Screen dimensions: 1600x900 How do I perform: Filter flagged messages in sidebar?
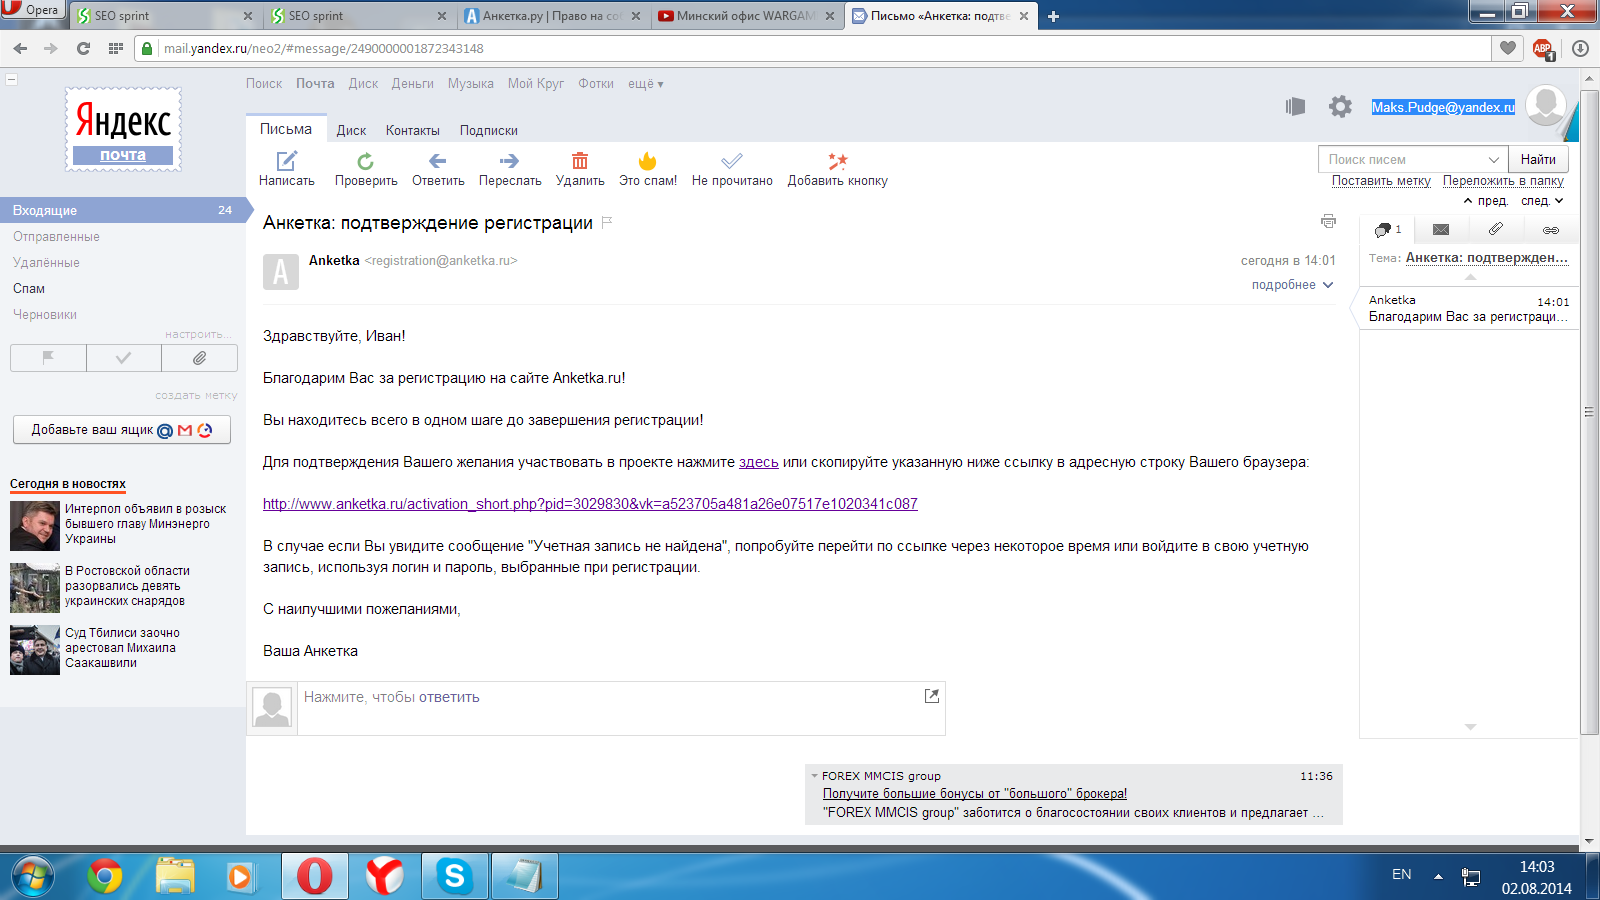tap(48, 358)
